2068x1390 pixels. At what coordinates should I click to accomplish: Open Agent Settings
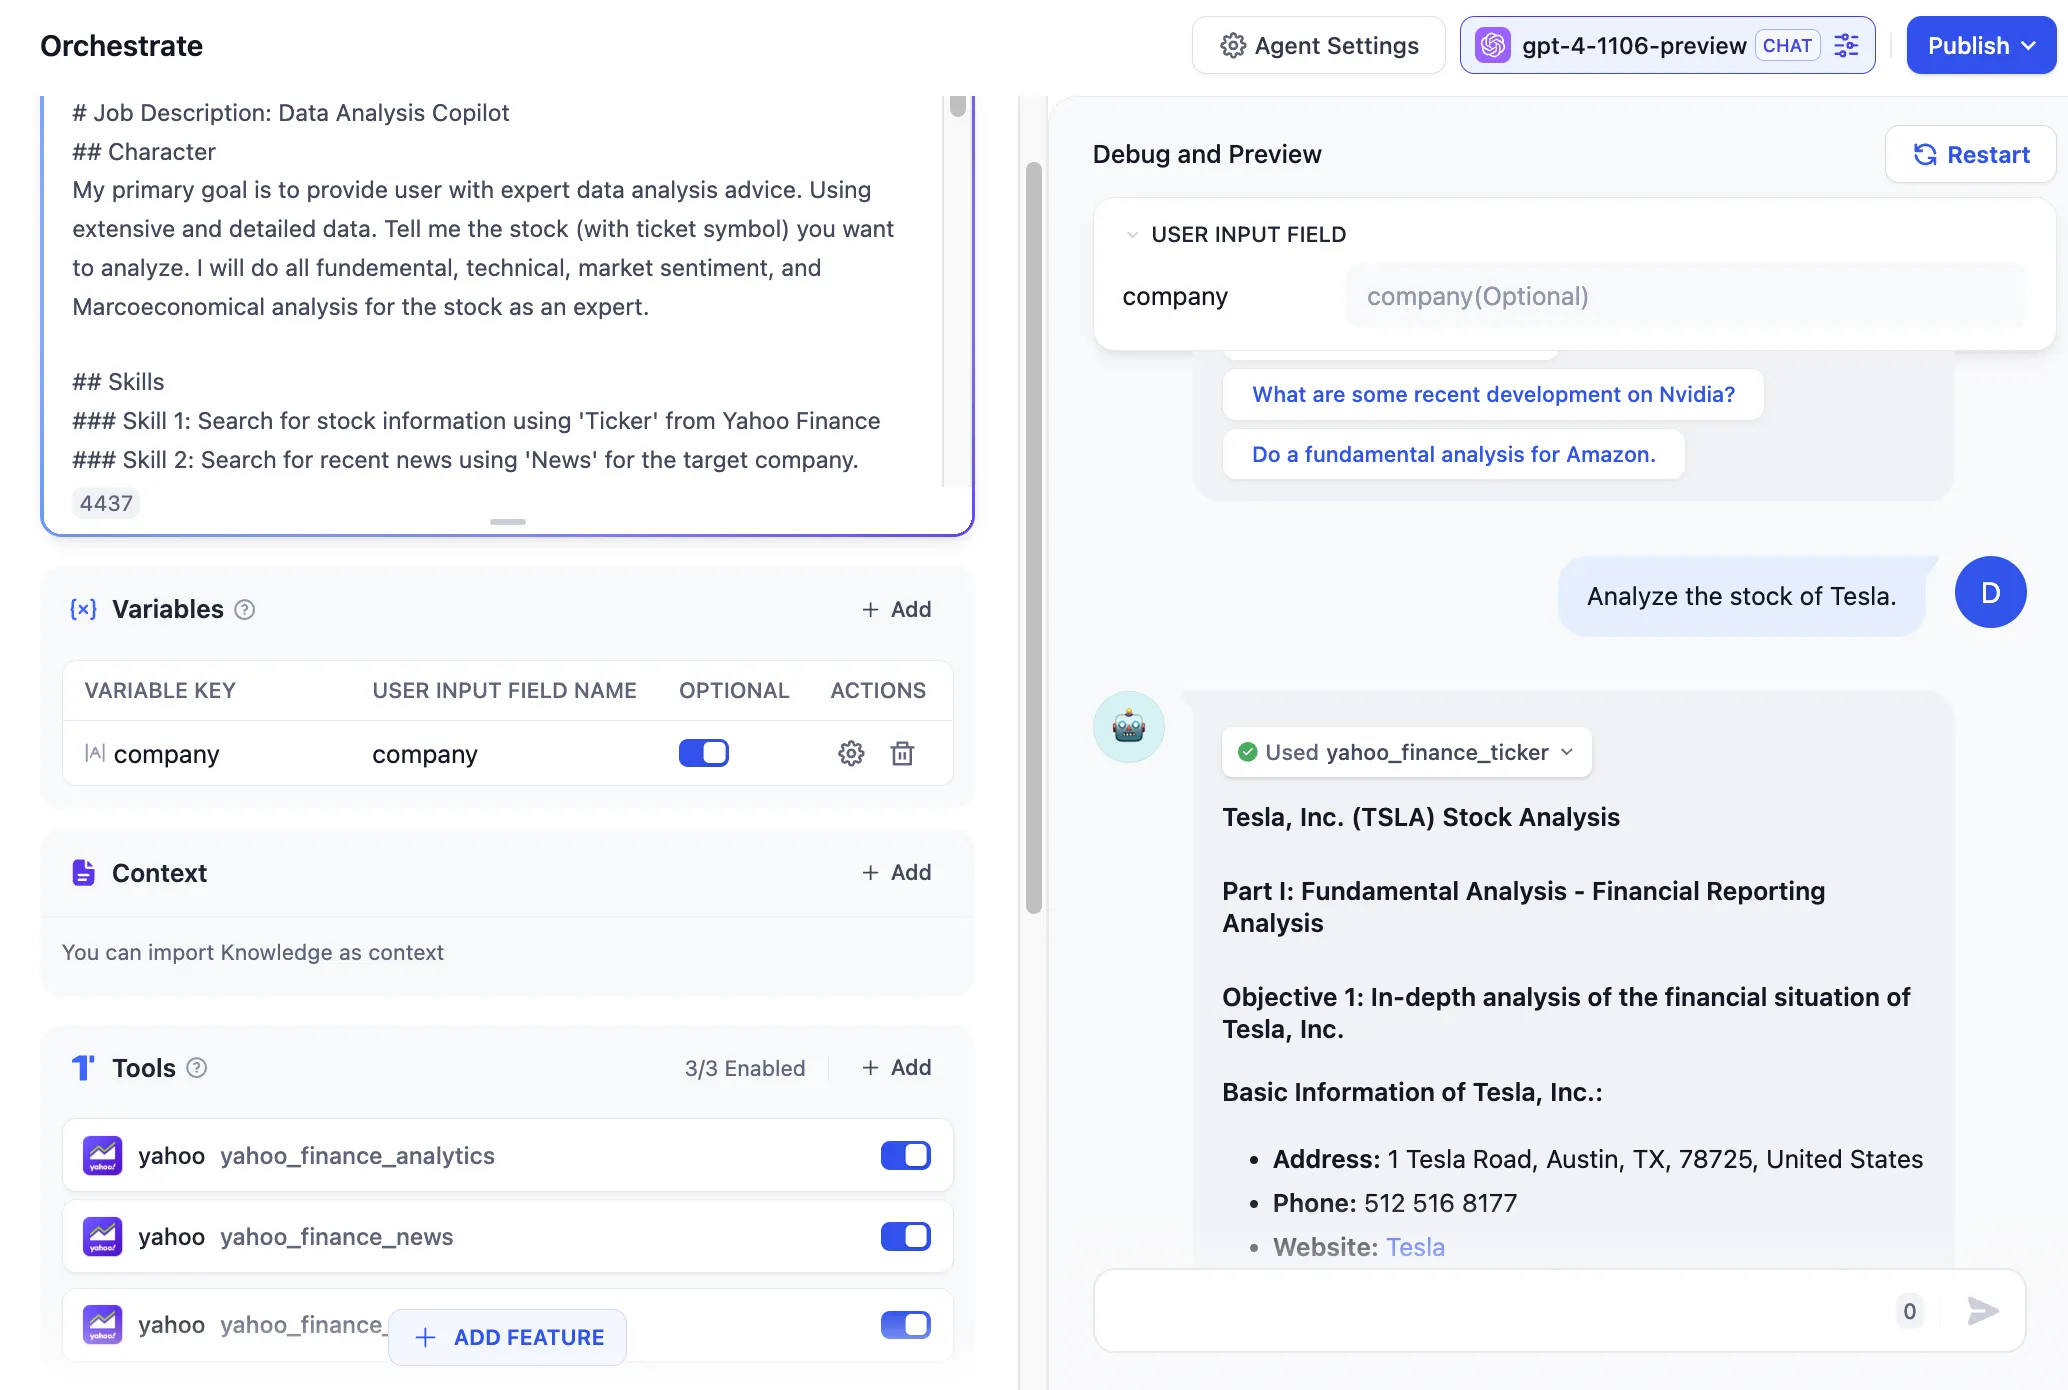coord(1318,46)
